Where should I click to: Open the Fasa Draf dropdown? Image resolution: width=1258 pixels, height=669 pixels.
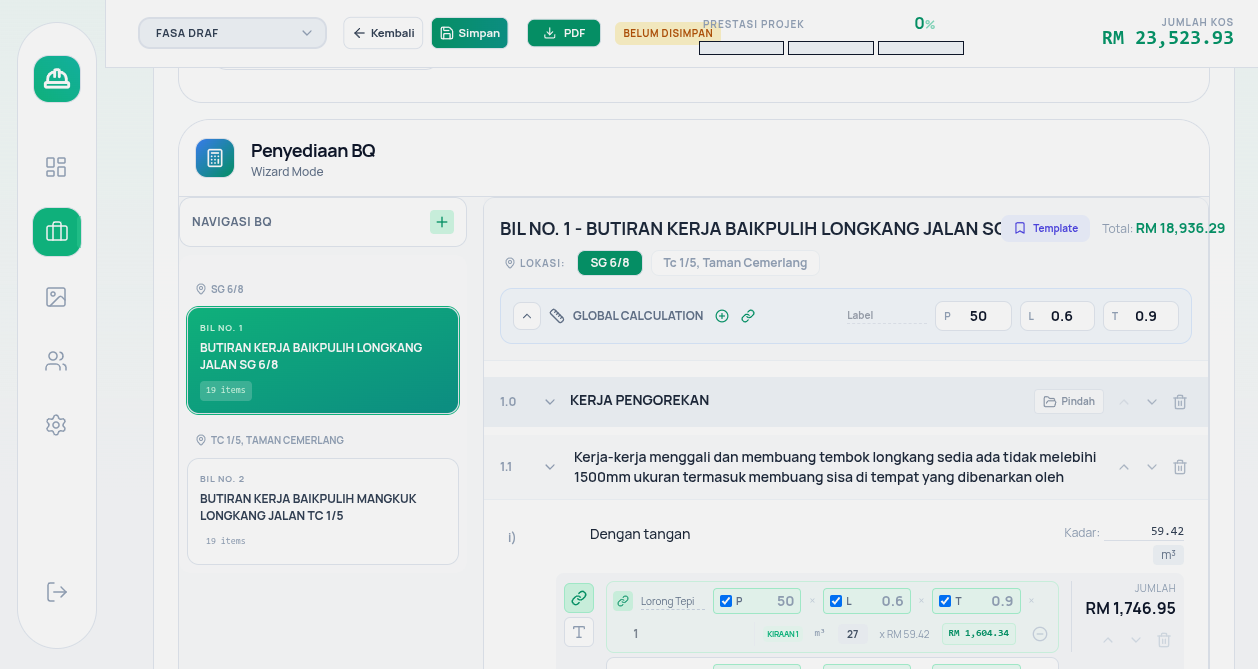tap(233, 33)
